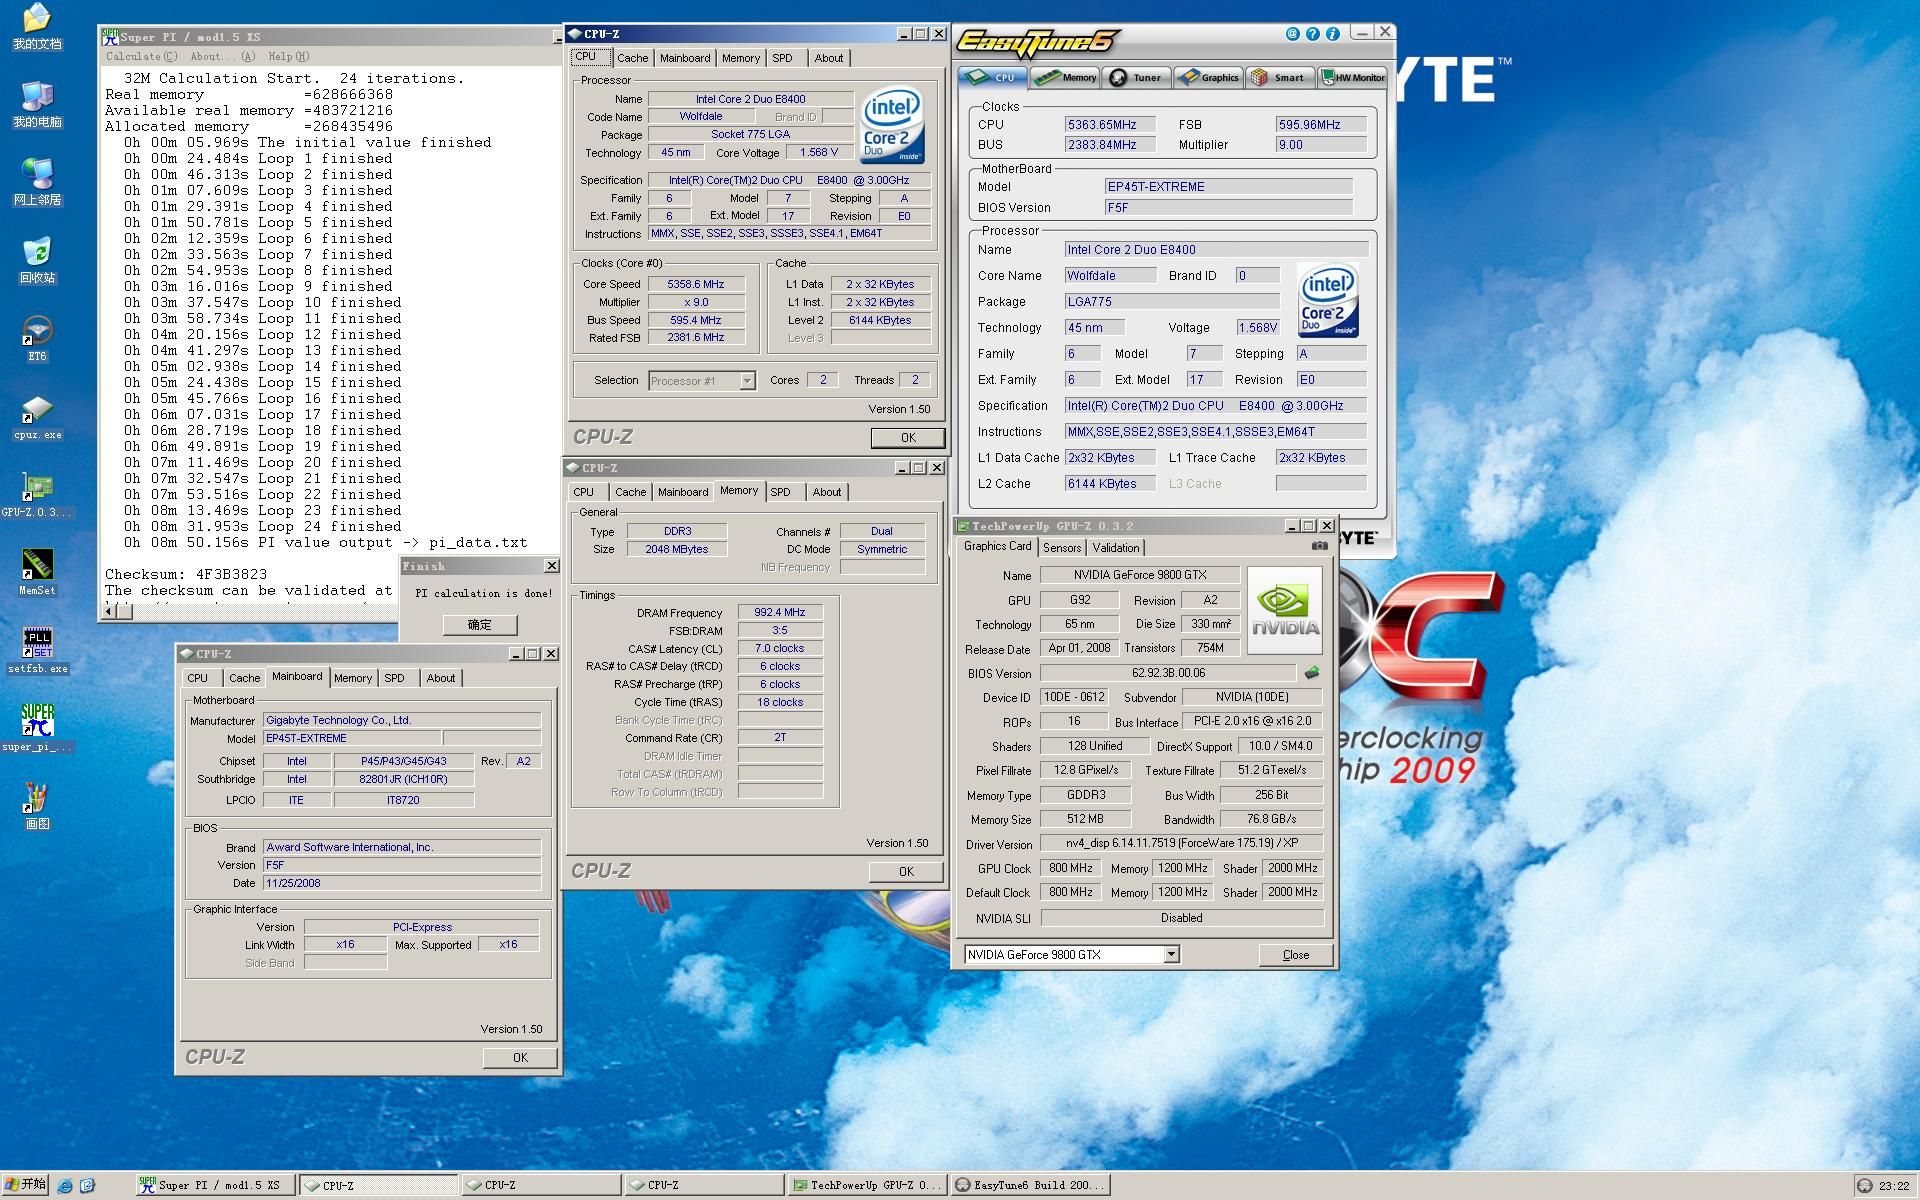
Task: Switch to EasyTune6 Graphics tab
Action: click(1208, 77)
